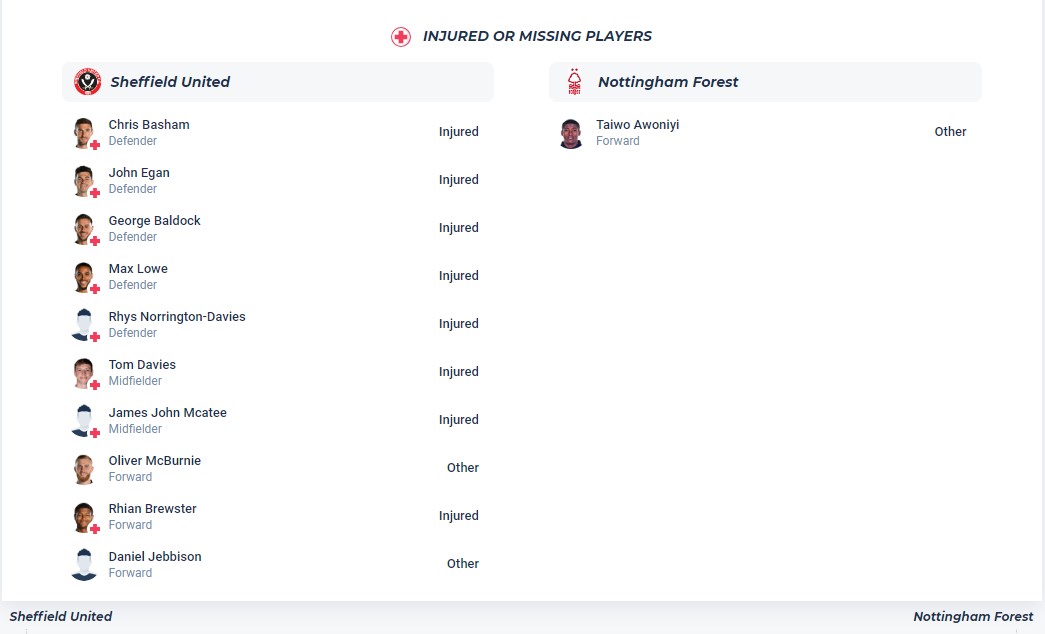Screen dimensions: 1045x634
Task: Select Tom Davies midfielder entry
Action: tap(142, 365)
